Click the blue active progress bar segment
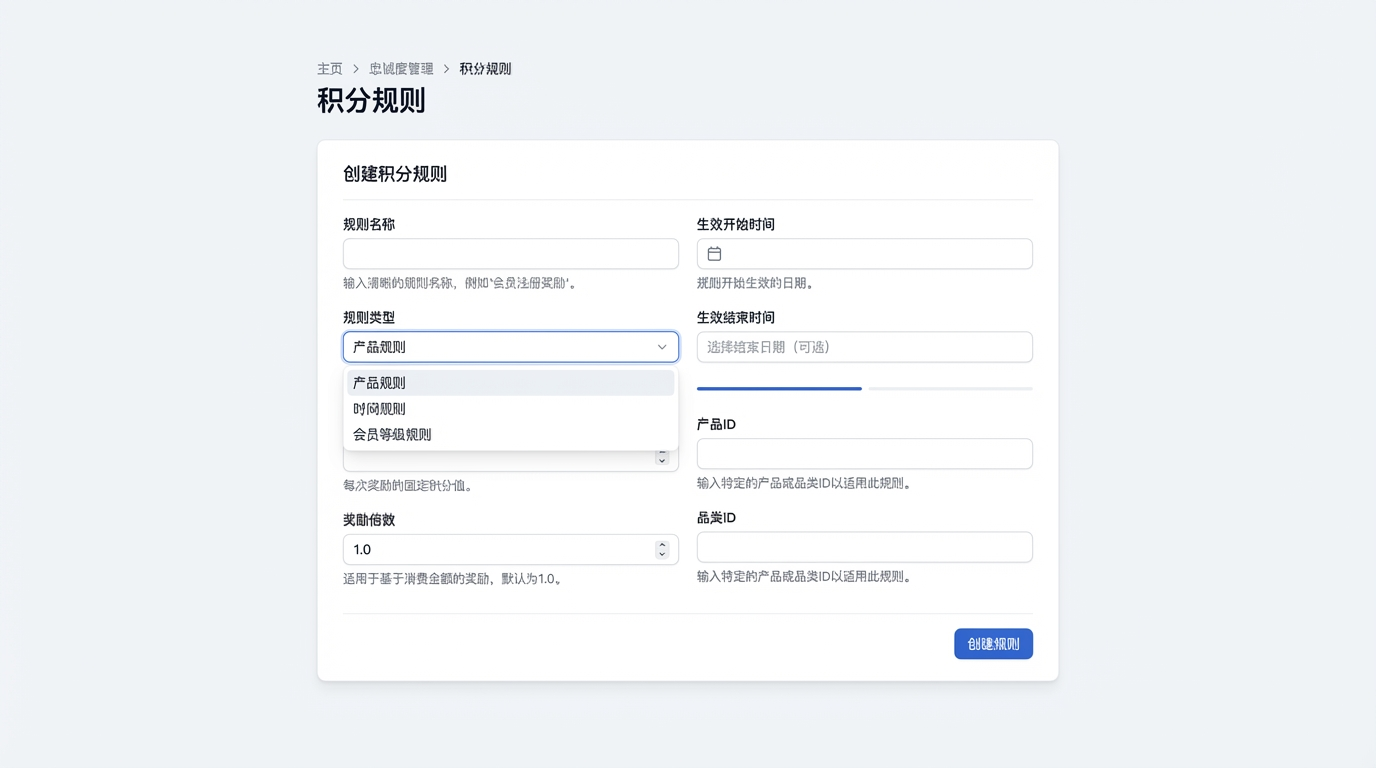This screenshot has width=1376, height=768. pyautogui.click(x=779, y=388)
